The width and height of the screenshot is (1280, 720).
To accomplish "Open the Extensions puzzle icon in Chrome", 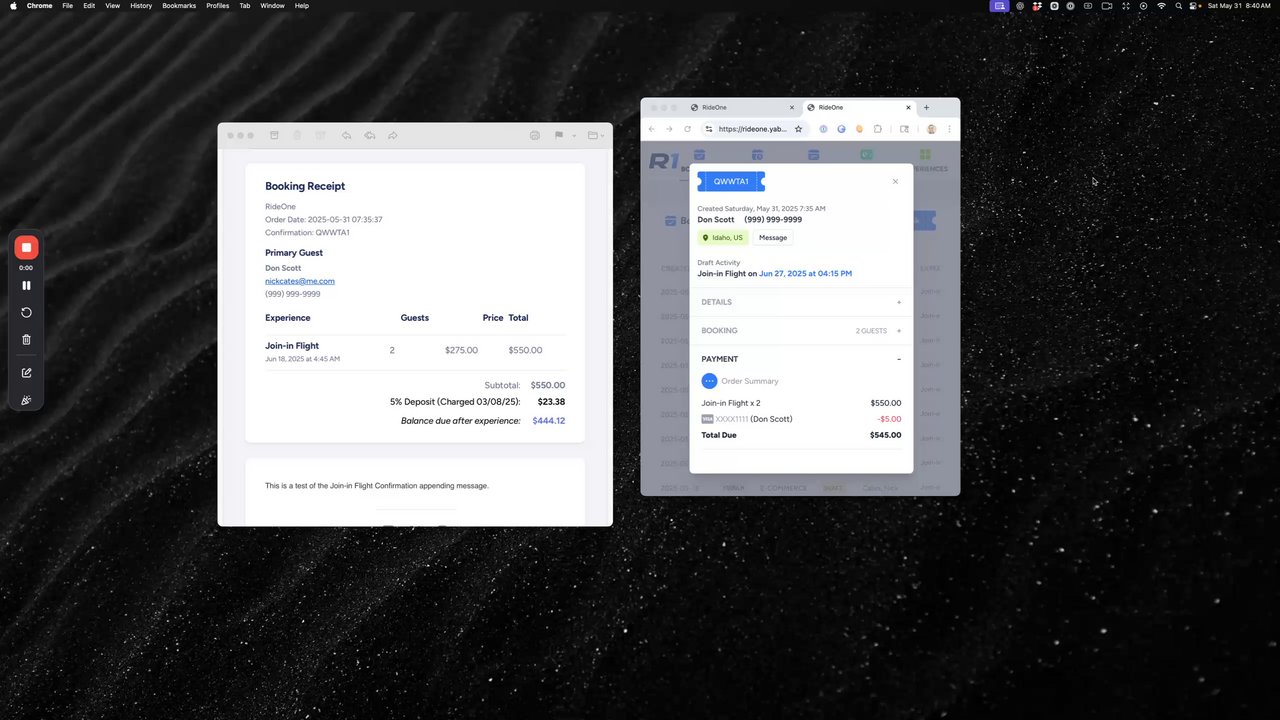I will coord(877,129).
